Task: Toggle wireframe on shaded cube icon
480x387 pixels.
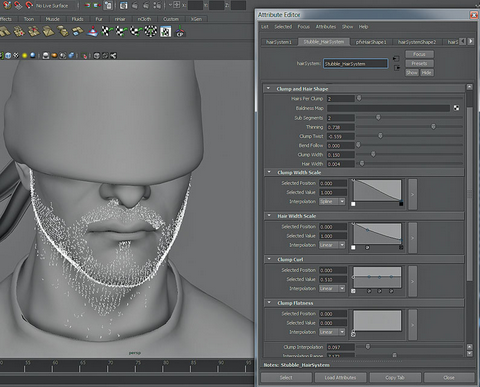Action: 8,56
